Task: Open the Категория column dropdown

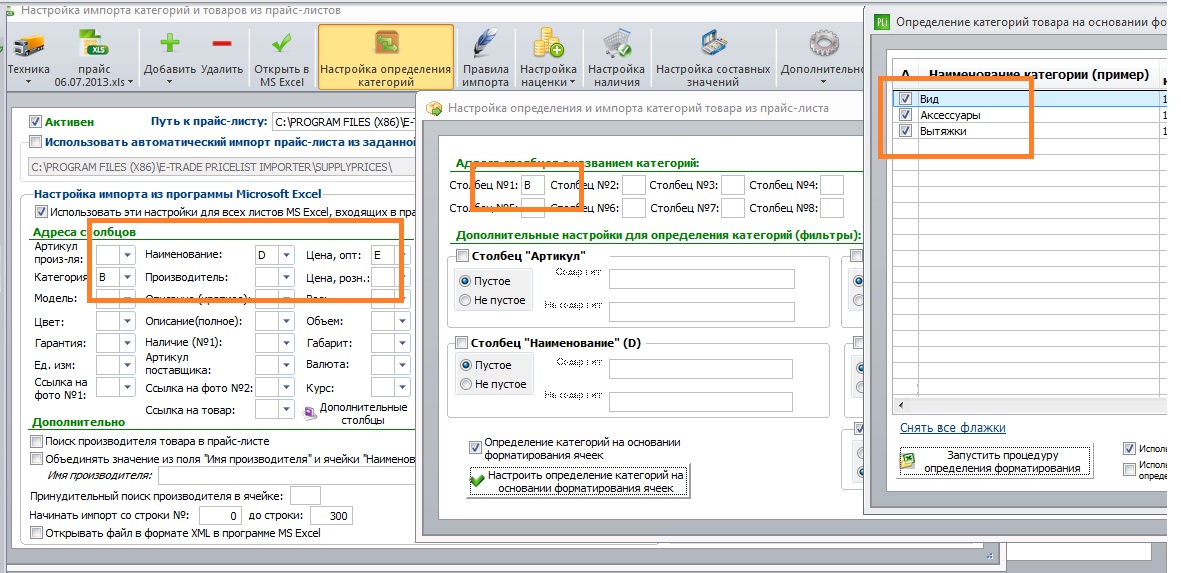Action: pyautogui.click(x=127, y=277)
